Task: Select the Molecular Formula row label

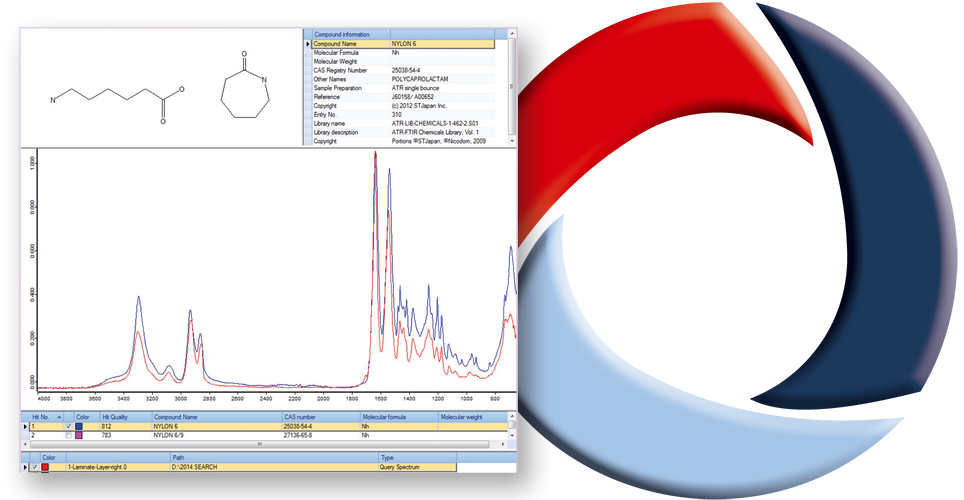Action: tap(336, 53)
